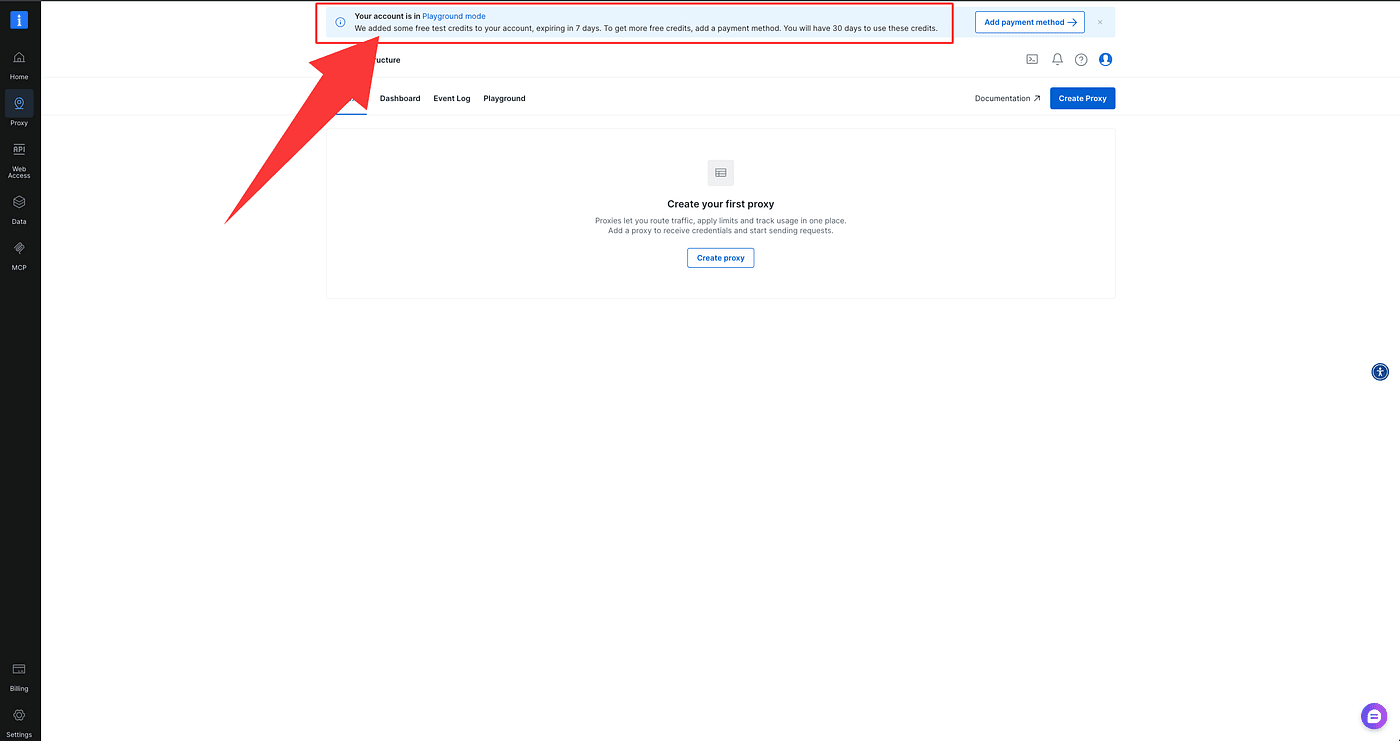This screenshot has height=741, width=1400.
Task: Open Web Access API section
Action: (19, 158)
